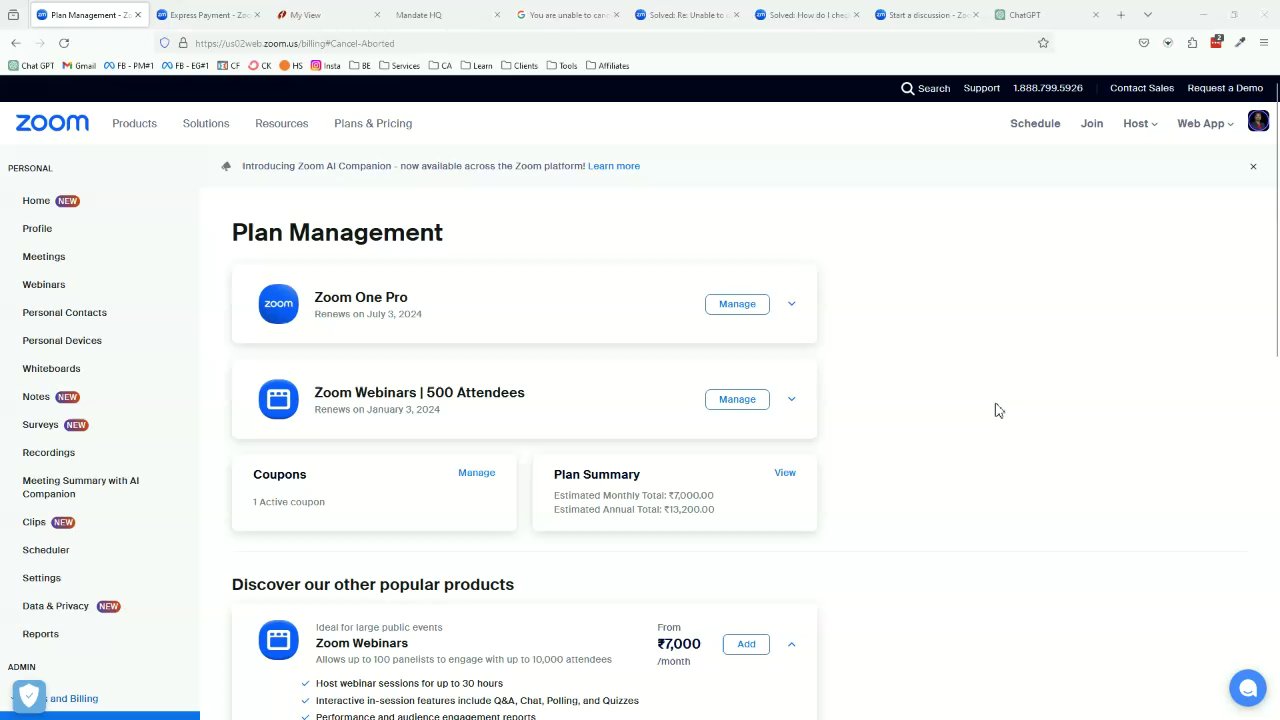The image size is (1280, 720).
Task: Reload the page with the refresh button
Action: [64, 43]
